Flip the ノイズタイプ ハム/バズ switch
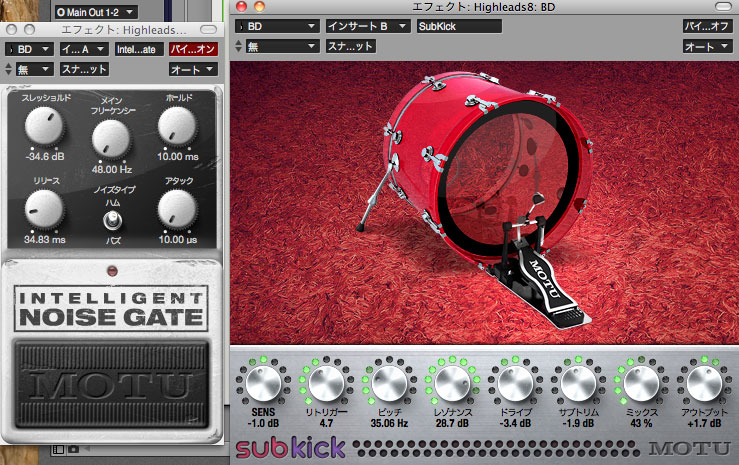The image size is (739, 465). [113, 220]
